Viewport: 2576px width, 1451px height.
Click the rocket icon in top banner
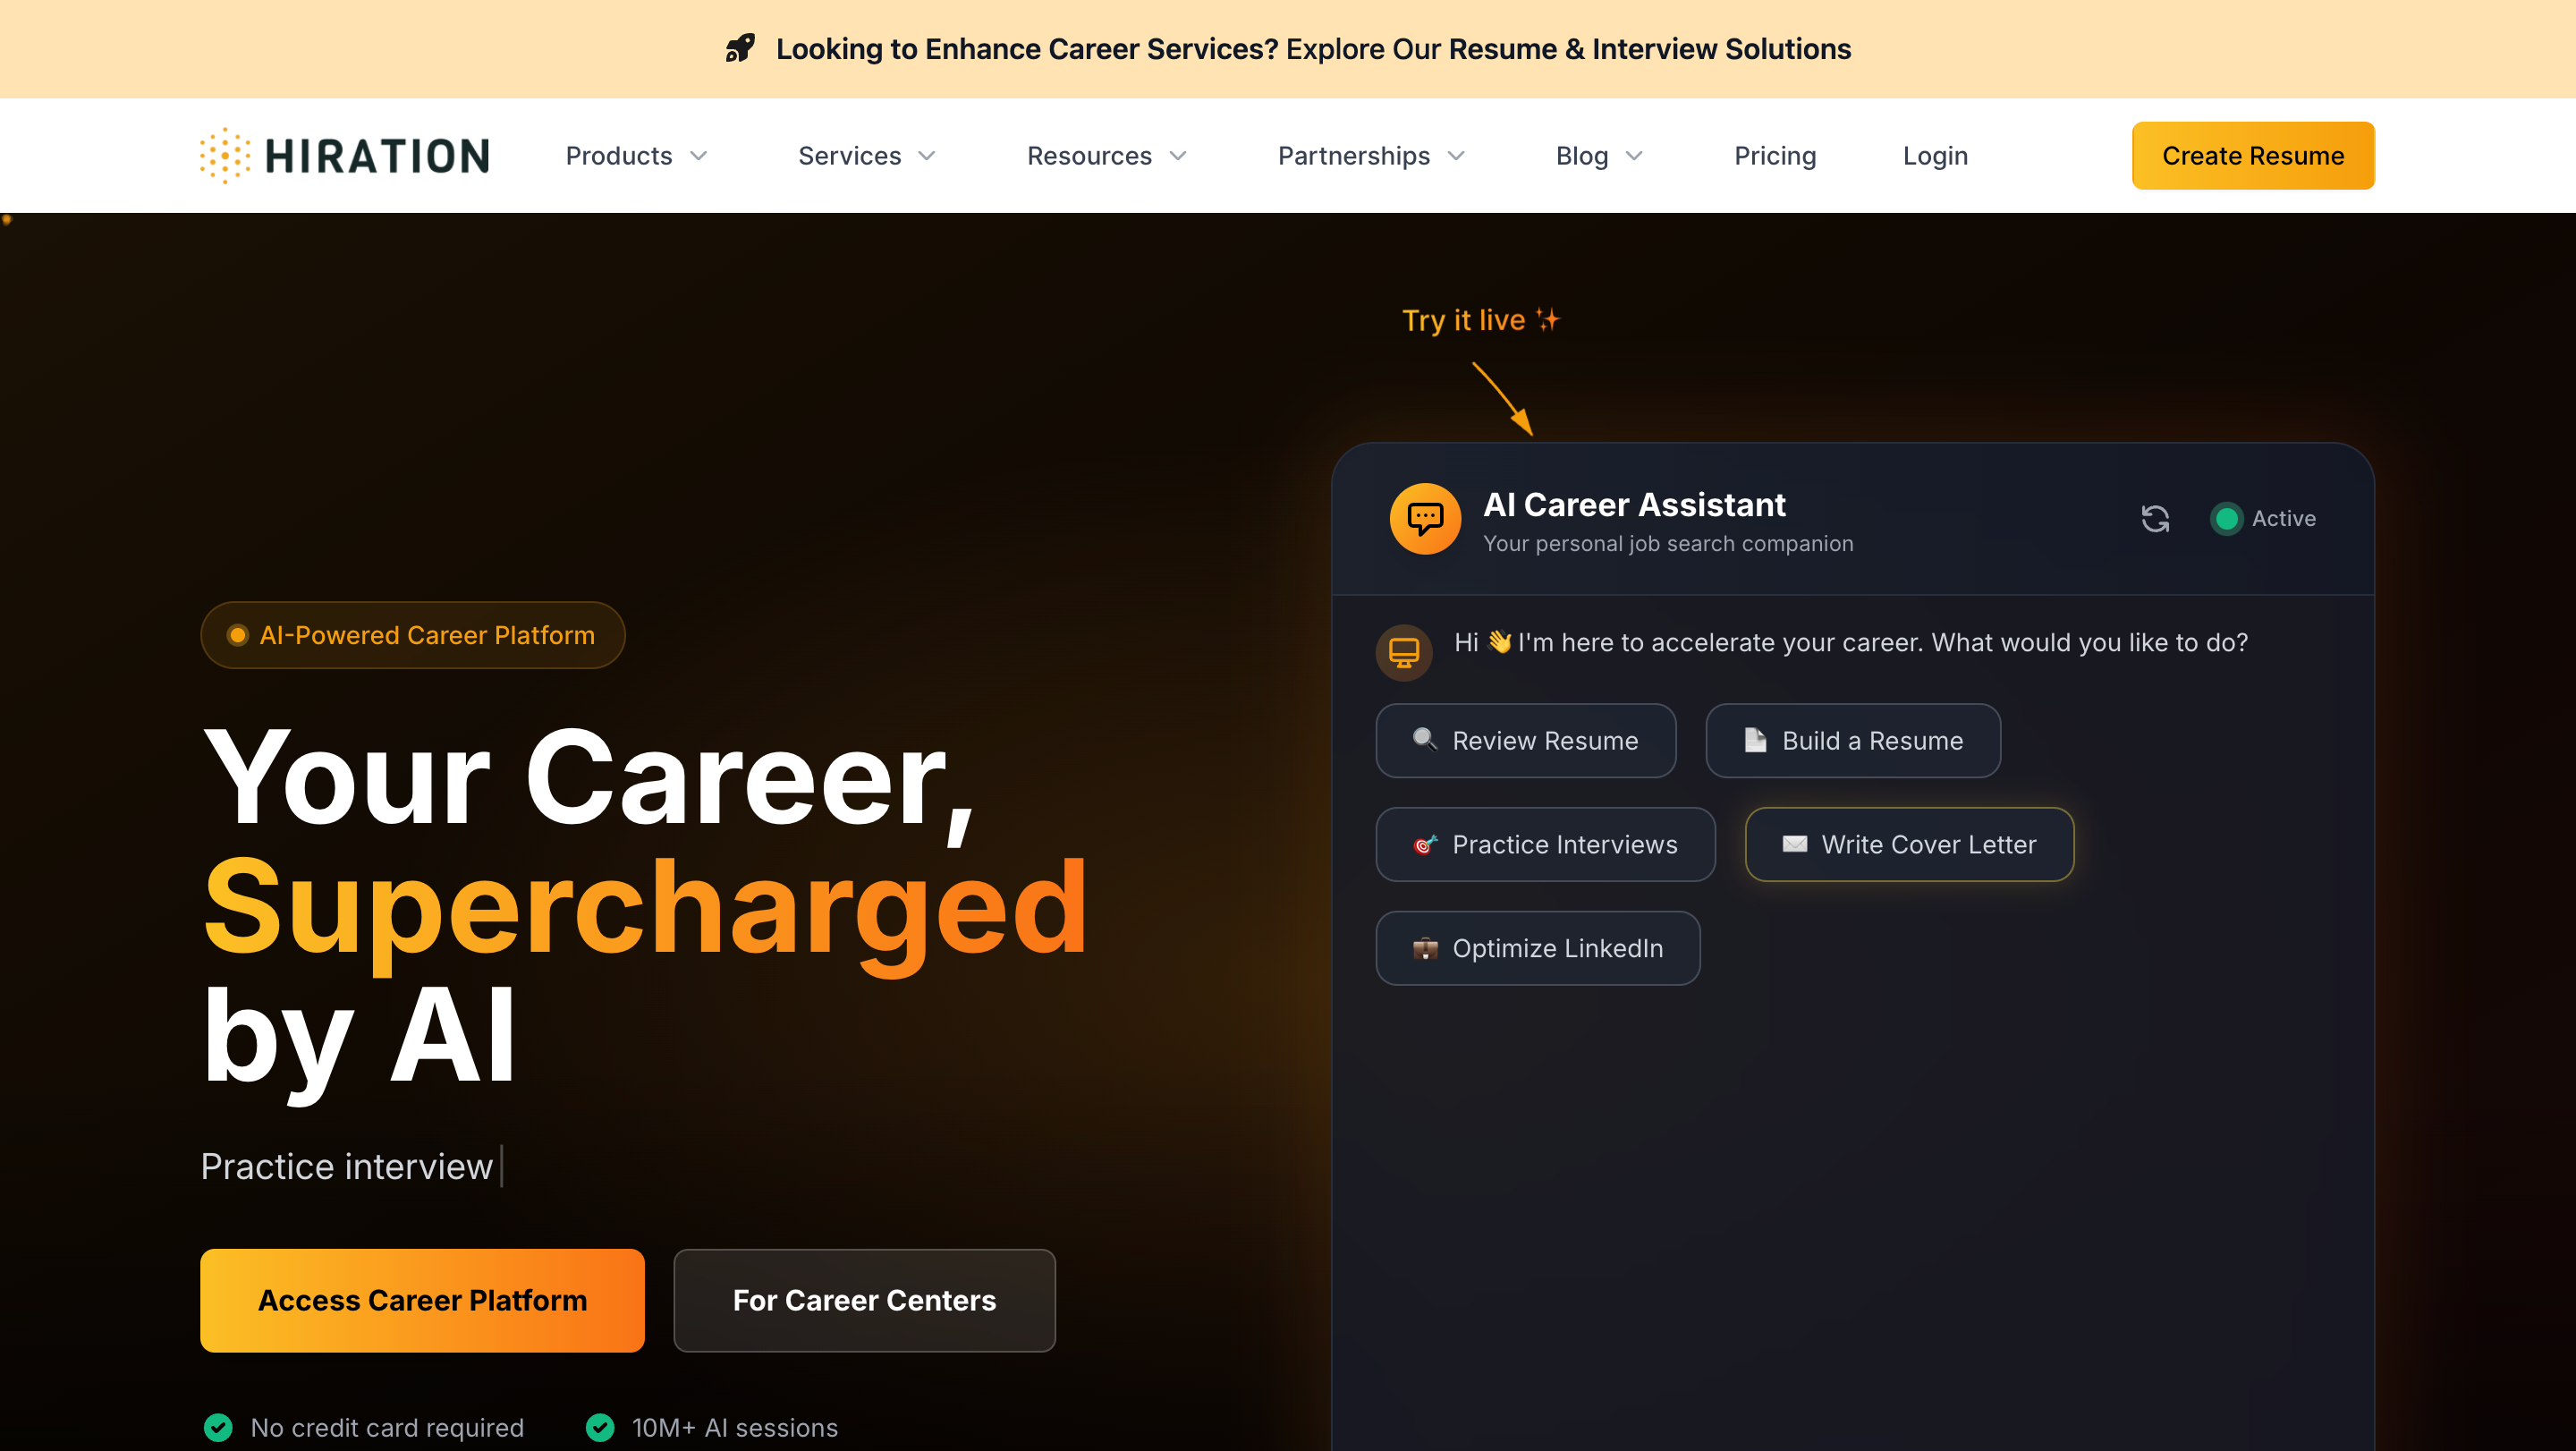coord(740,48)
